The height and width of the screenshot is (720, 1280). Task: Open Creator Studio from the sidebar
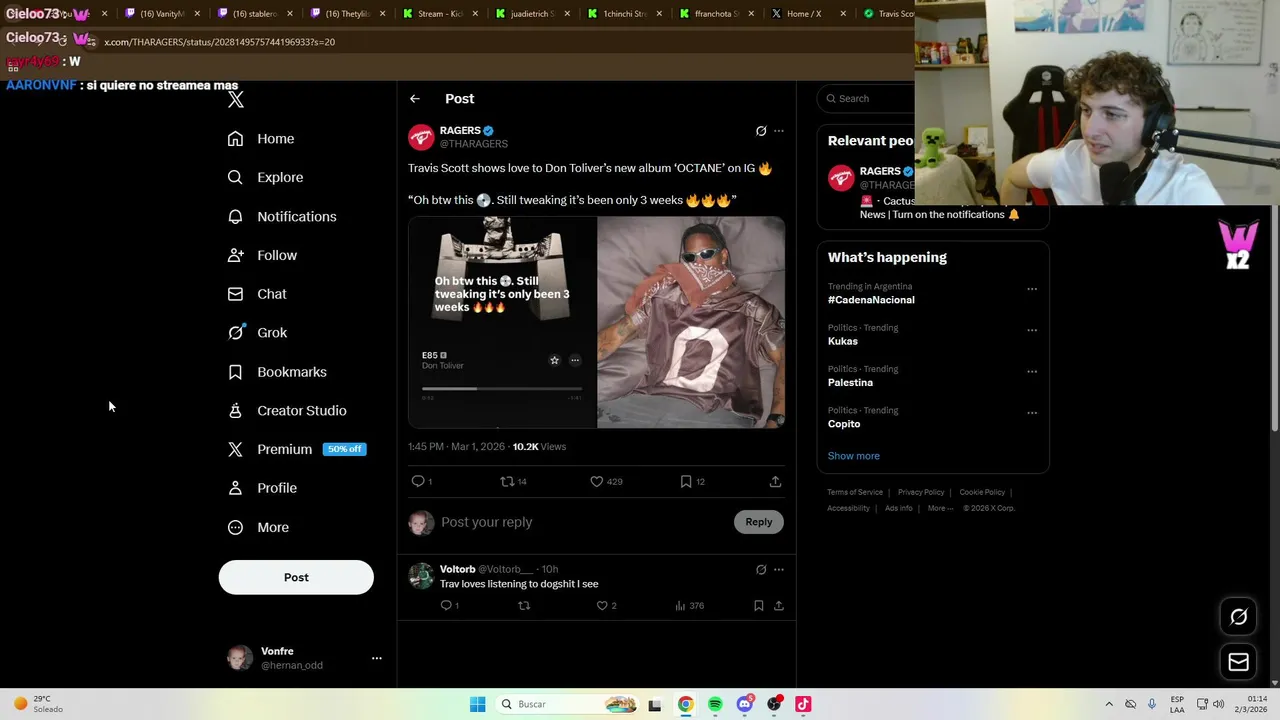pos(287,411)
